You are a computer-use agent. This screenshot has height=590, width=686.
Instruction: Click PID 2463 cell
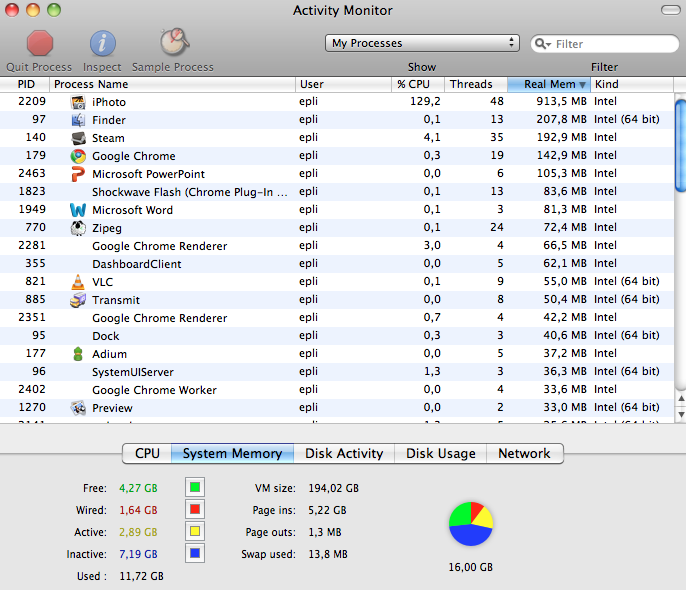point(32,174)
